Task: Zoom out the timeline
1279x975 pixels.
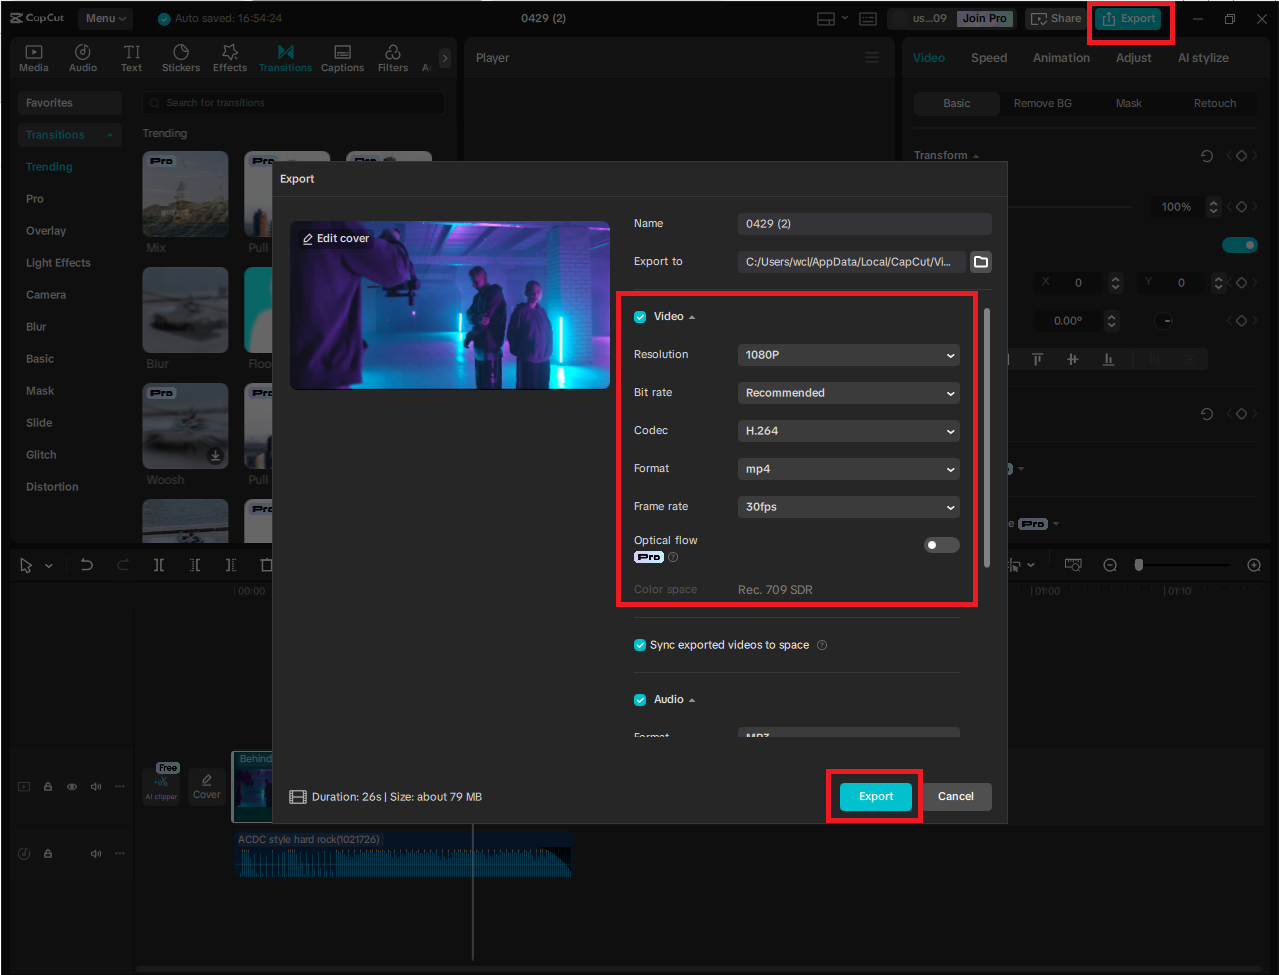Action: (1110, 565)
